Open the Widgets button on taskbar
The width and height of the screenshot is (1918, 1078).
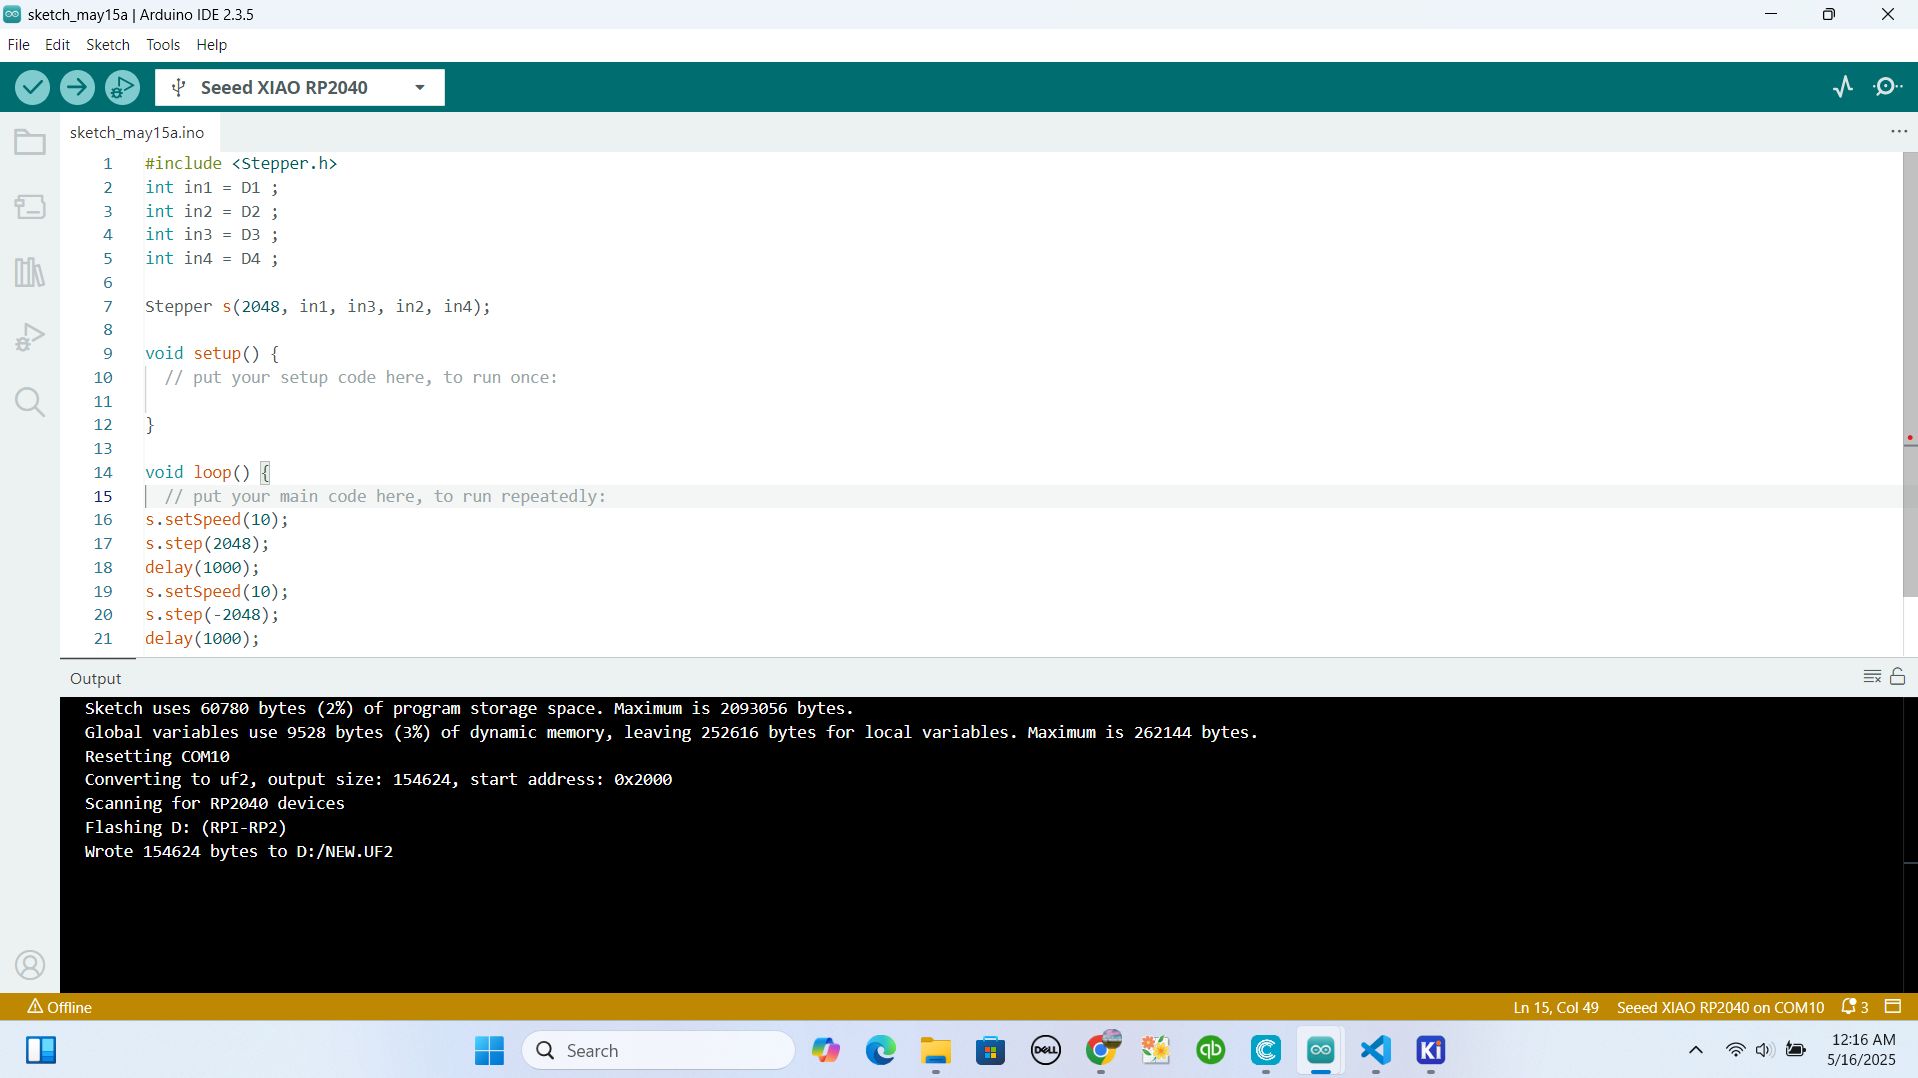tap(41, 1050)
